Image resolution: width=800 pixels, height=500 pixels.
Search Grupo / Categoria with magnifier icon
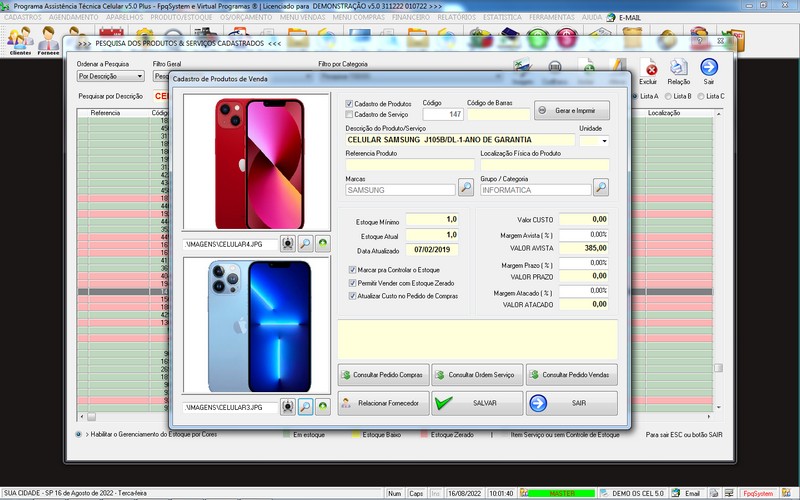601,187
